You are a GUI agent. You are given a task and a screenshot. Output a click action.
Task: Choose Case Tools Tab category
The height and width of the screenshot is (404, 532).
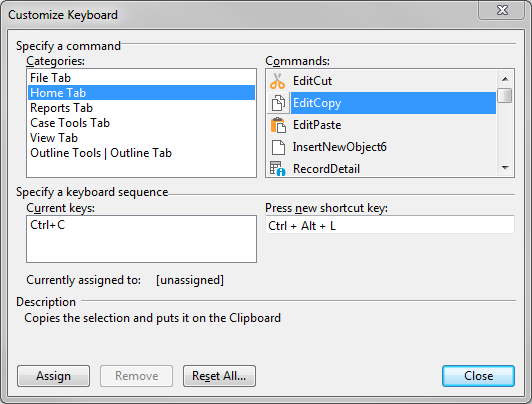(x=141, y=123)
